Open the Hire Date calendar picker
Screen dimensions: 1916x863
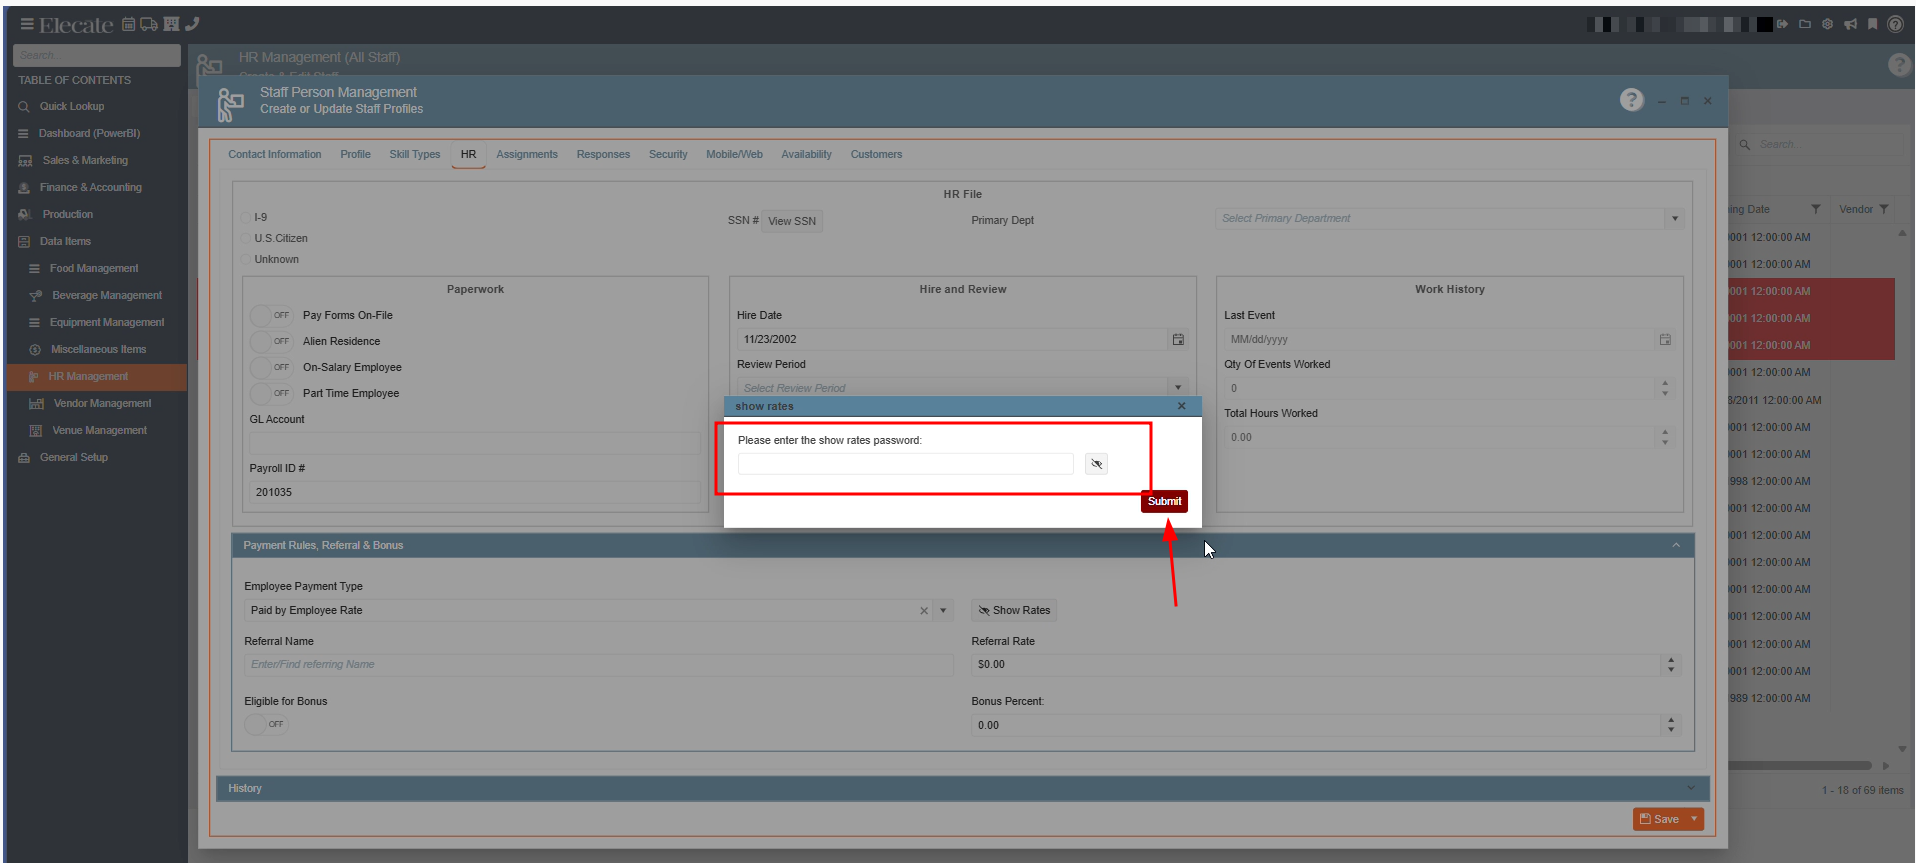(x=1178, y=340)
